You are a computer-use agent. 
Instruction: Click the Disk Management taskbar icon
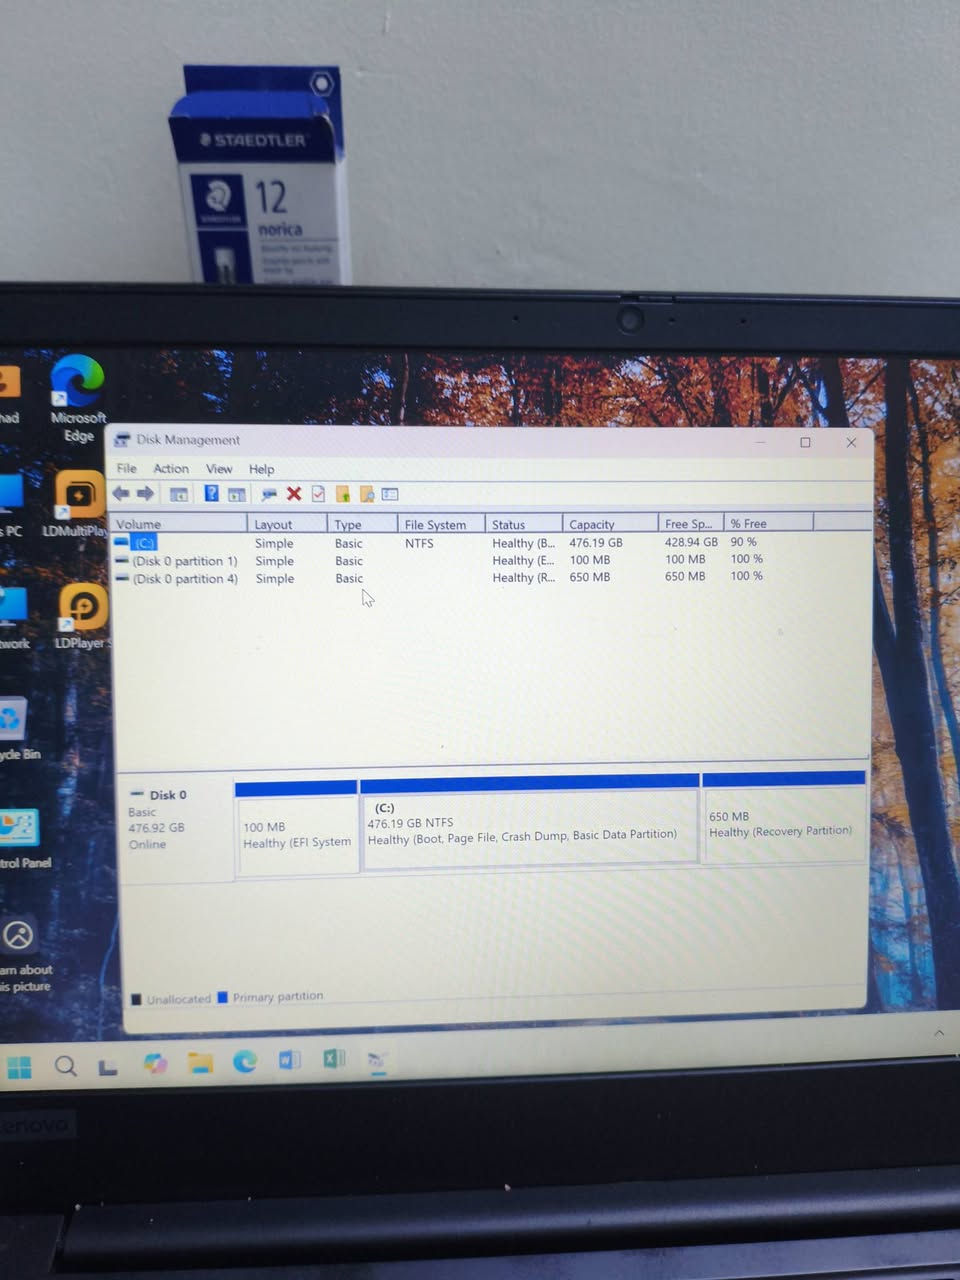[x=378, y=1059]
